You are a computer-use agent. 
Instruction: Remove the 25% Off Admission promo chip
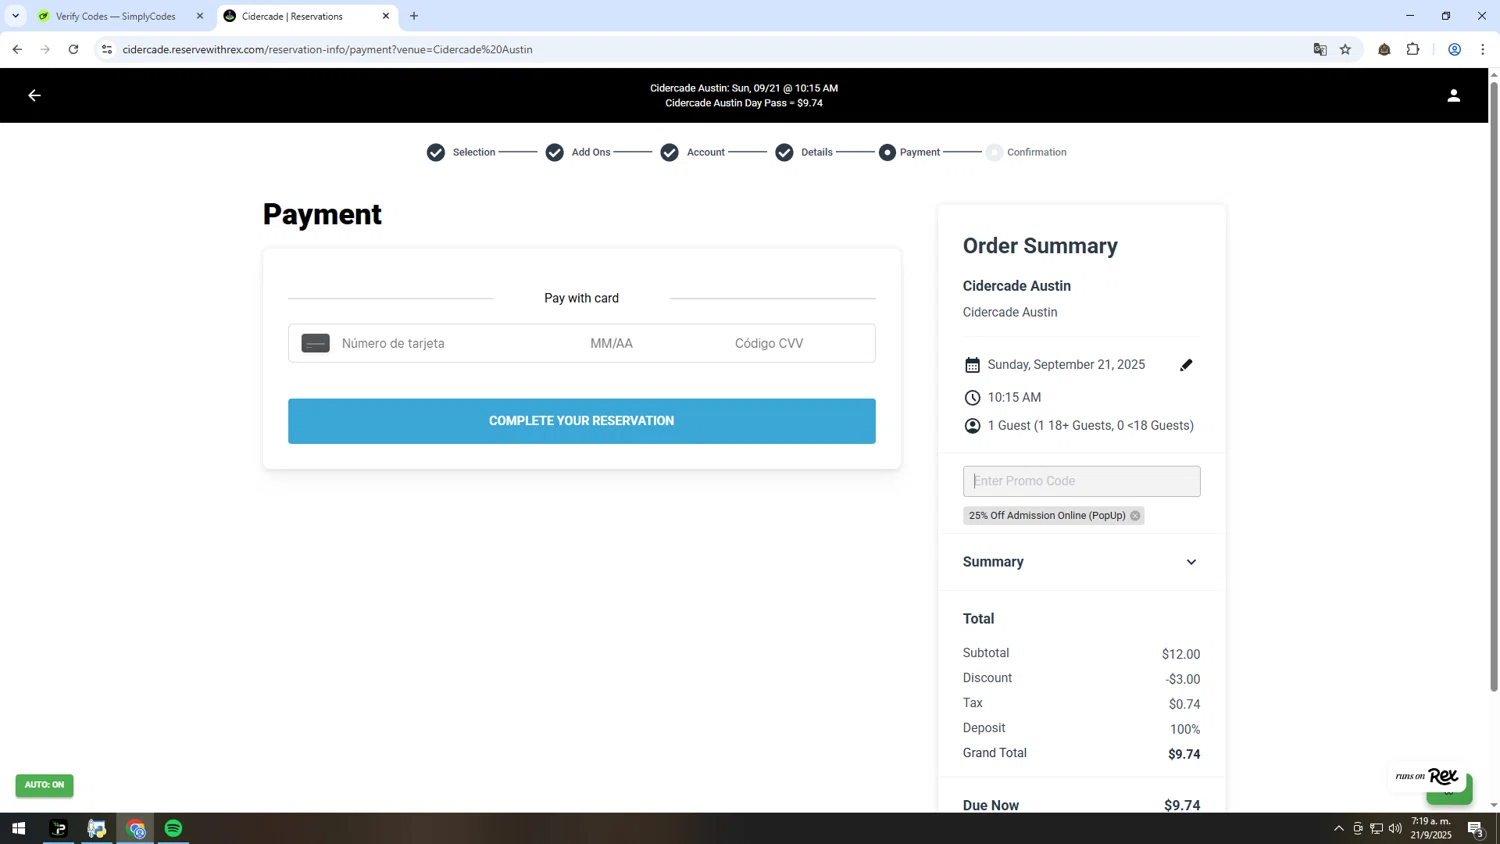pos(1135,516)
